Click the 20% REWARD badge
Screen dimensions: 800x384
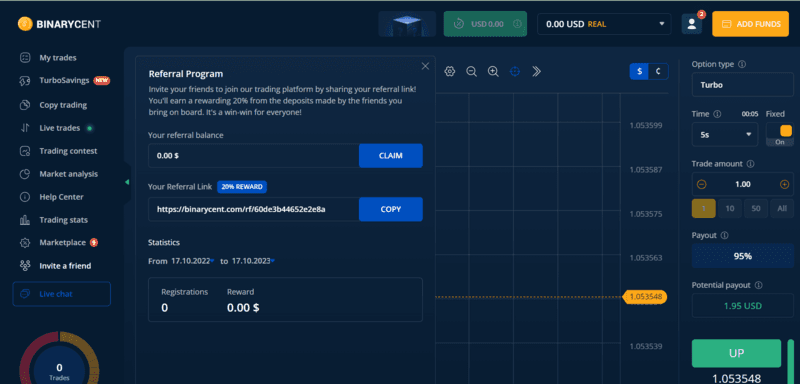[x=242, y=187]
